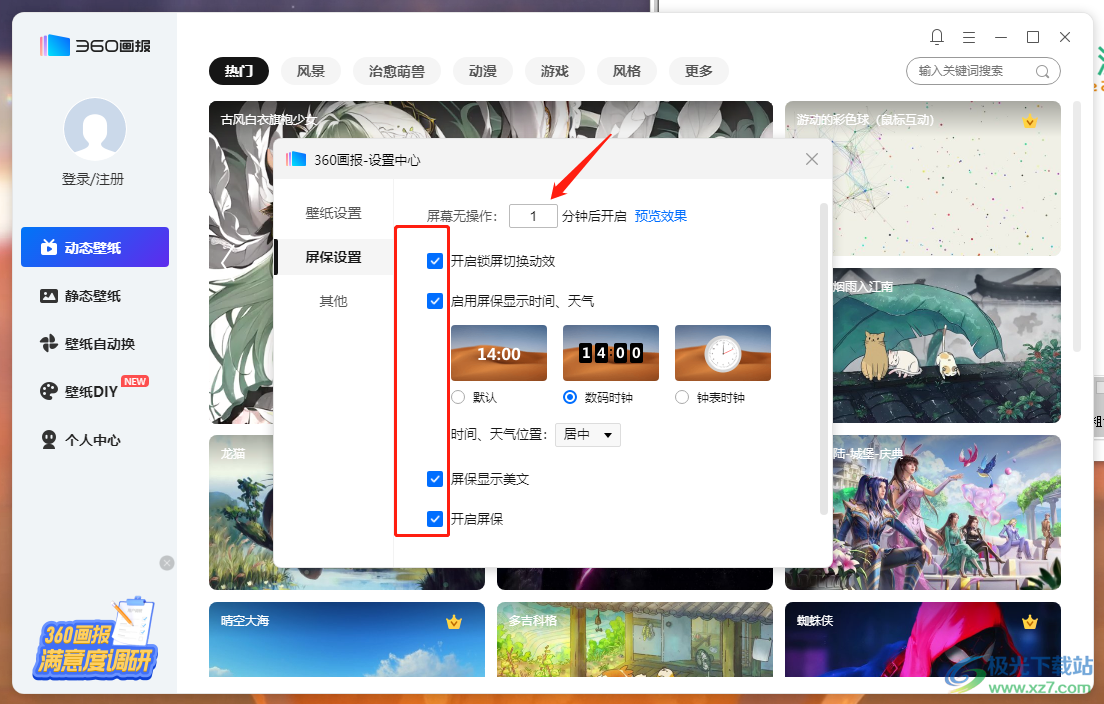Click the analog clock style thumbnail
The height and width of the screenshot is (704, 1104).
click(x=722, y=353)
